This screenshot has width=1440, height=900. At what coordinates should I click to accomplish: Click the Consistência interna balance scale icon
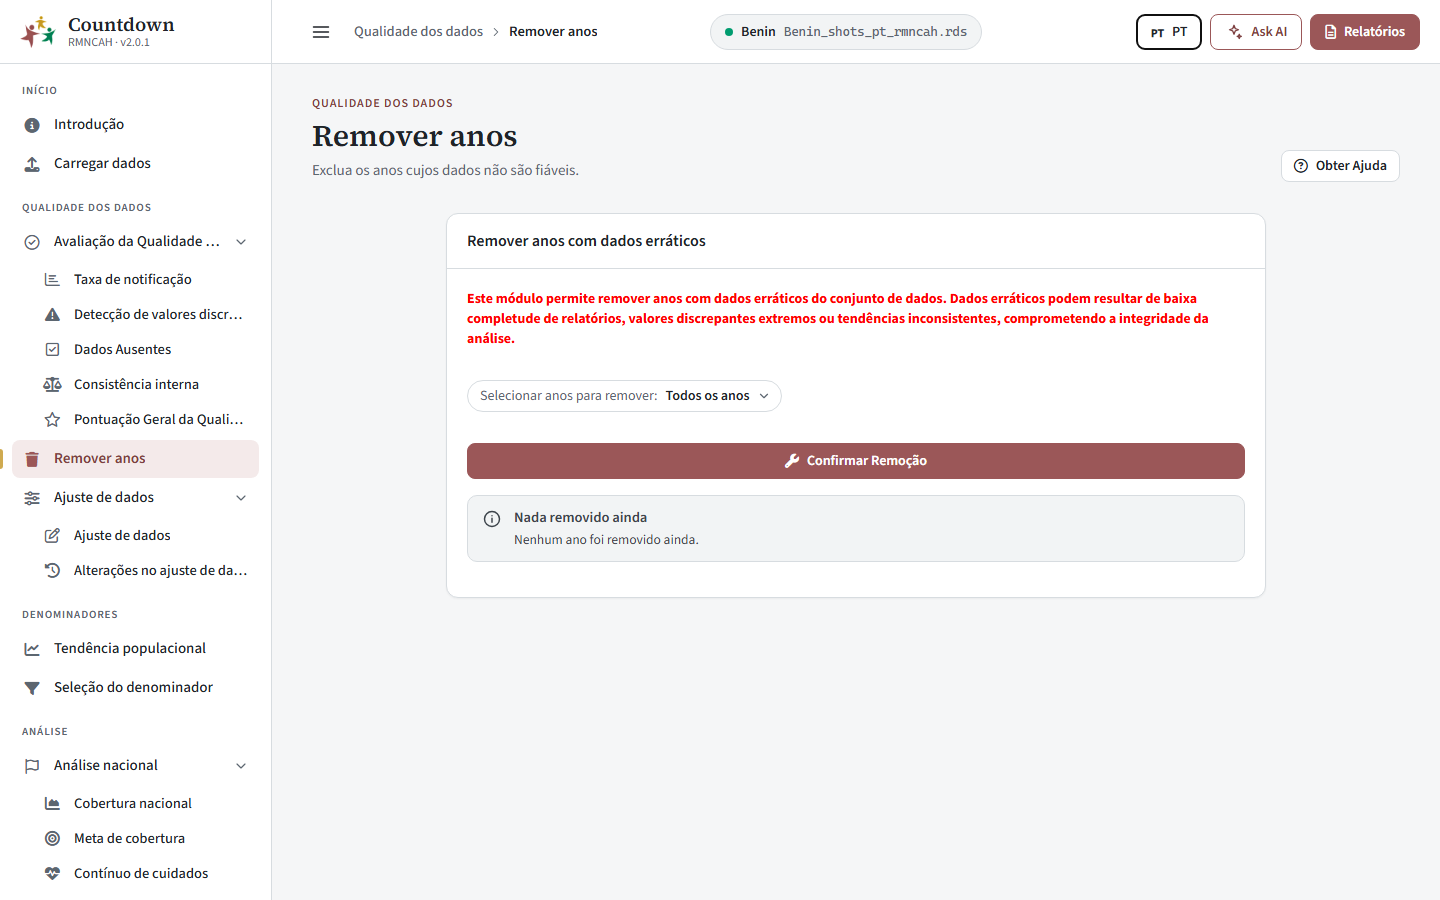[x=52, y=385]
